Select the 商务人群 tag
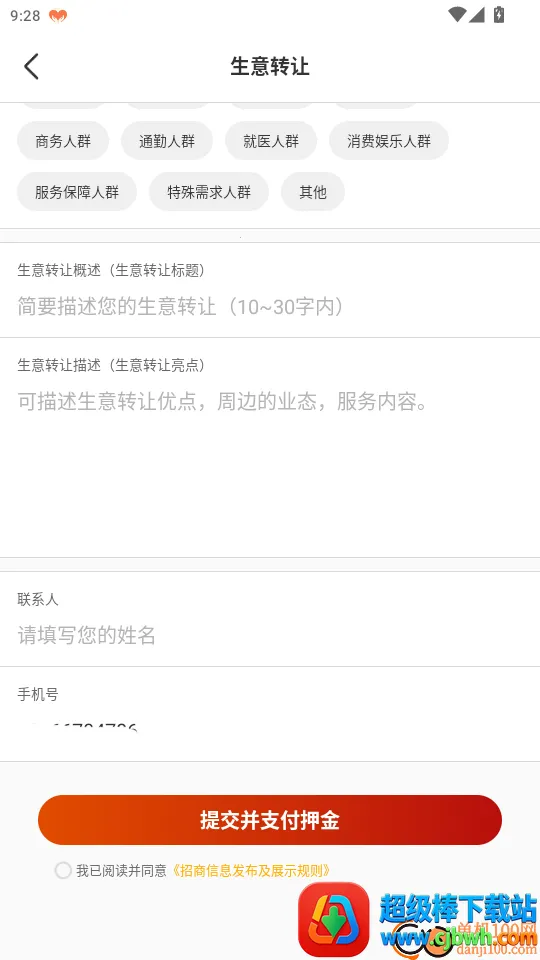This screenshot has width=540, height=960. (x=63, y=141)
